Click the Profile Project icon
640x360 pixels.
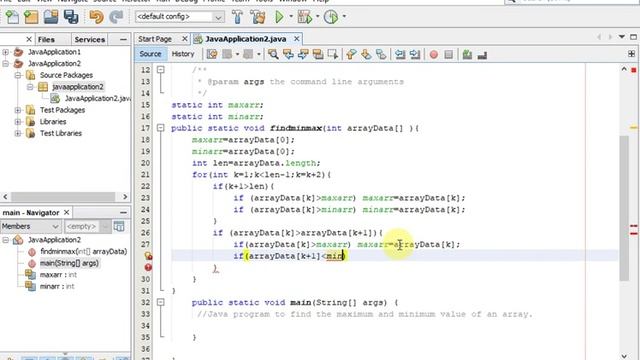coord(331,17)
